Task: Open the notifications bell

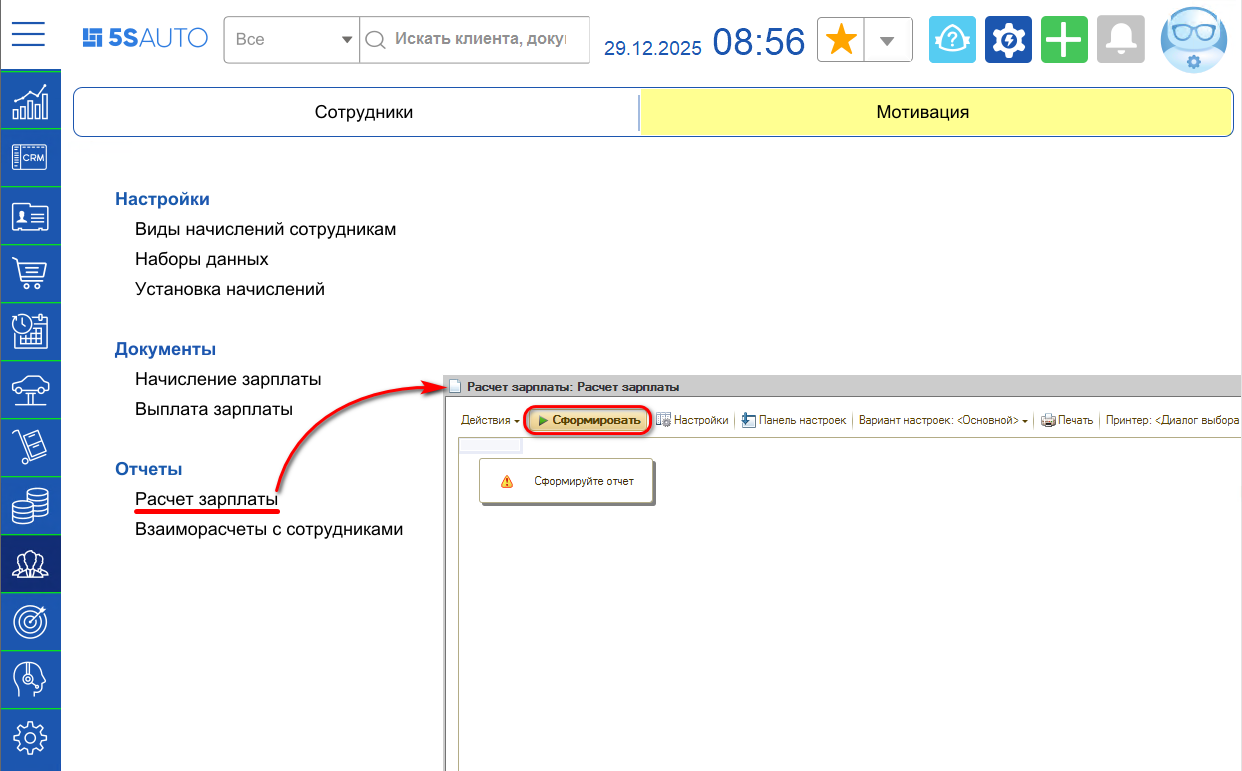Action: pyautogui.click(x=1120, y=40)
